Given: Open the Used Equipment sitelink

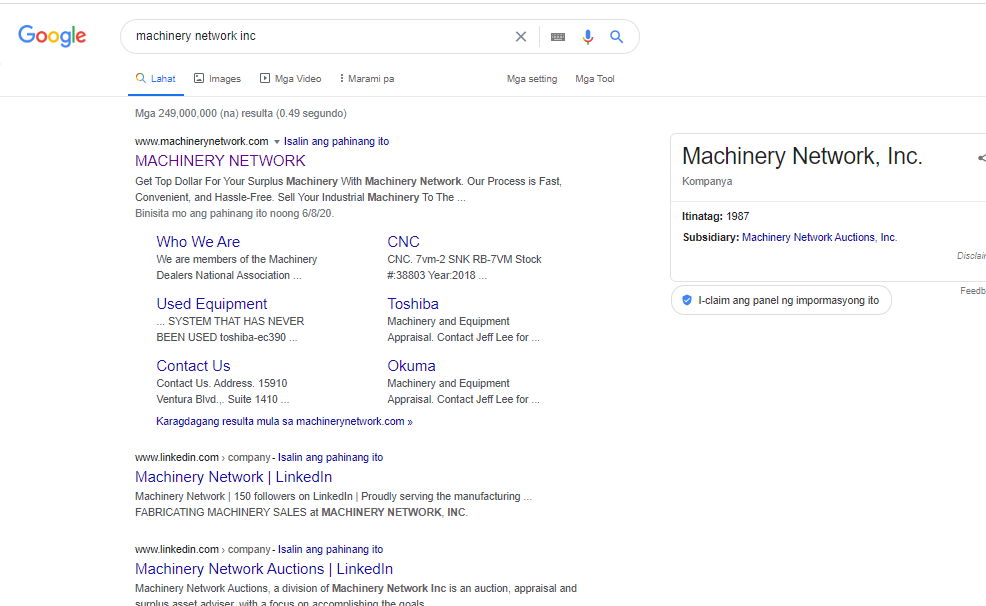Looking at the screenshot, I should pyautogui.click(x=211, y=304).
